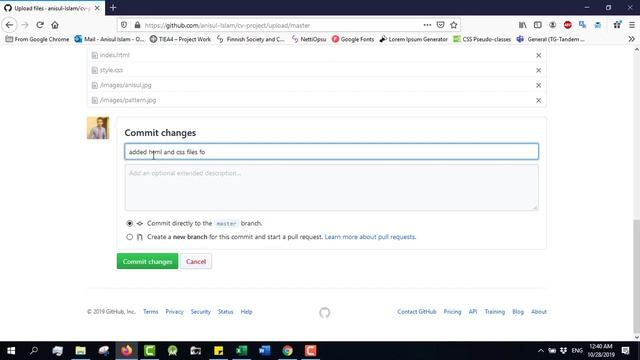Image resolution: width=640 pixels, height=360 pixels.
Task: Remove /images/pattern.jpg from the upload list
Action: click(538, 100)
